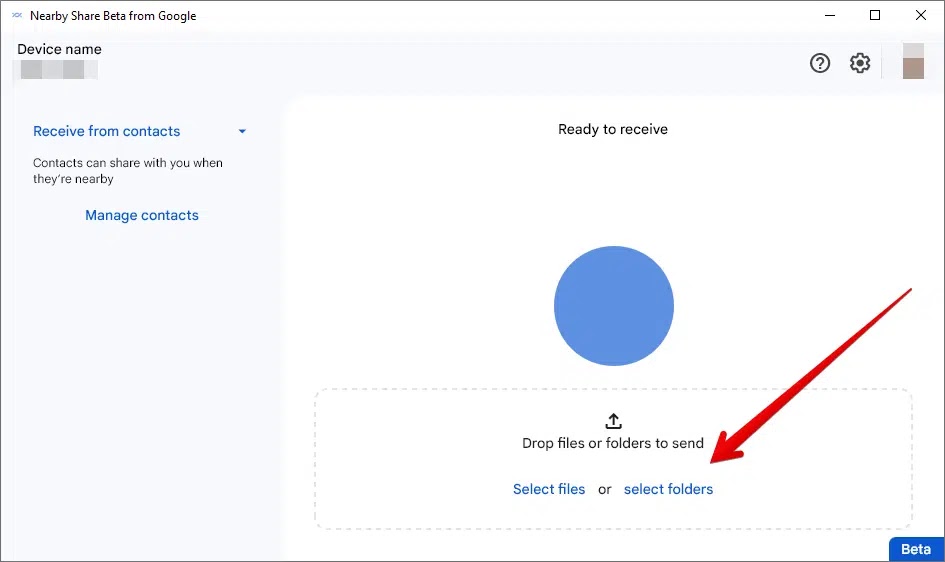Click the Nearby Share title bar icon

(17, 16)
